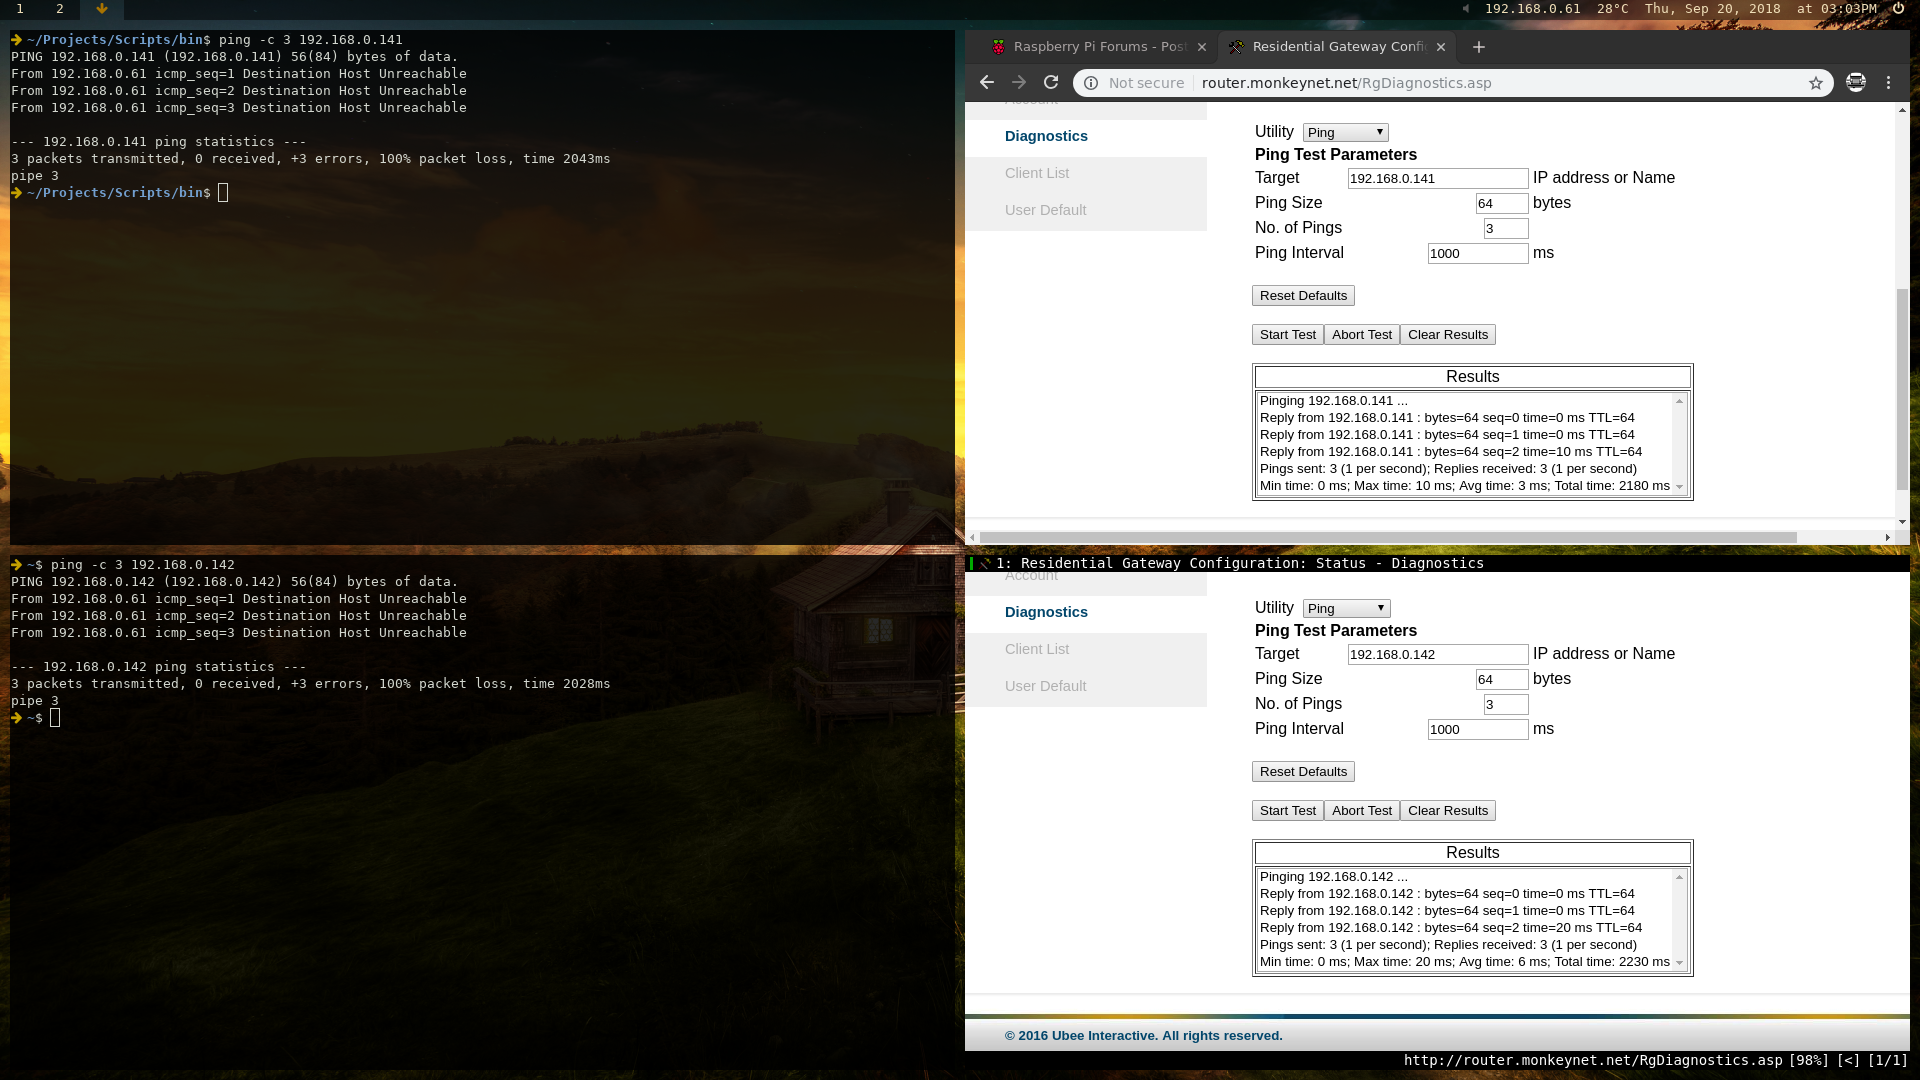
Task: Select workspace 2 in top bar
Action: (60, 9)
